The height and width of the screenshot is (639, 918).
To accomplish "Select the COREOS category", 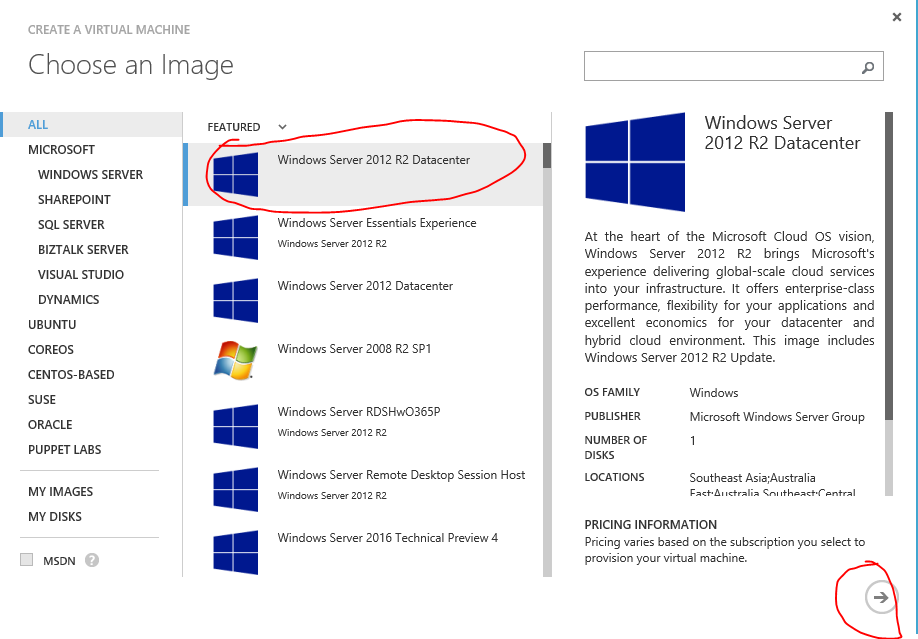I will tap(51, 350).
